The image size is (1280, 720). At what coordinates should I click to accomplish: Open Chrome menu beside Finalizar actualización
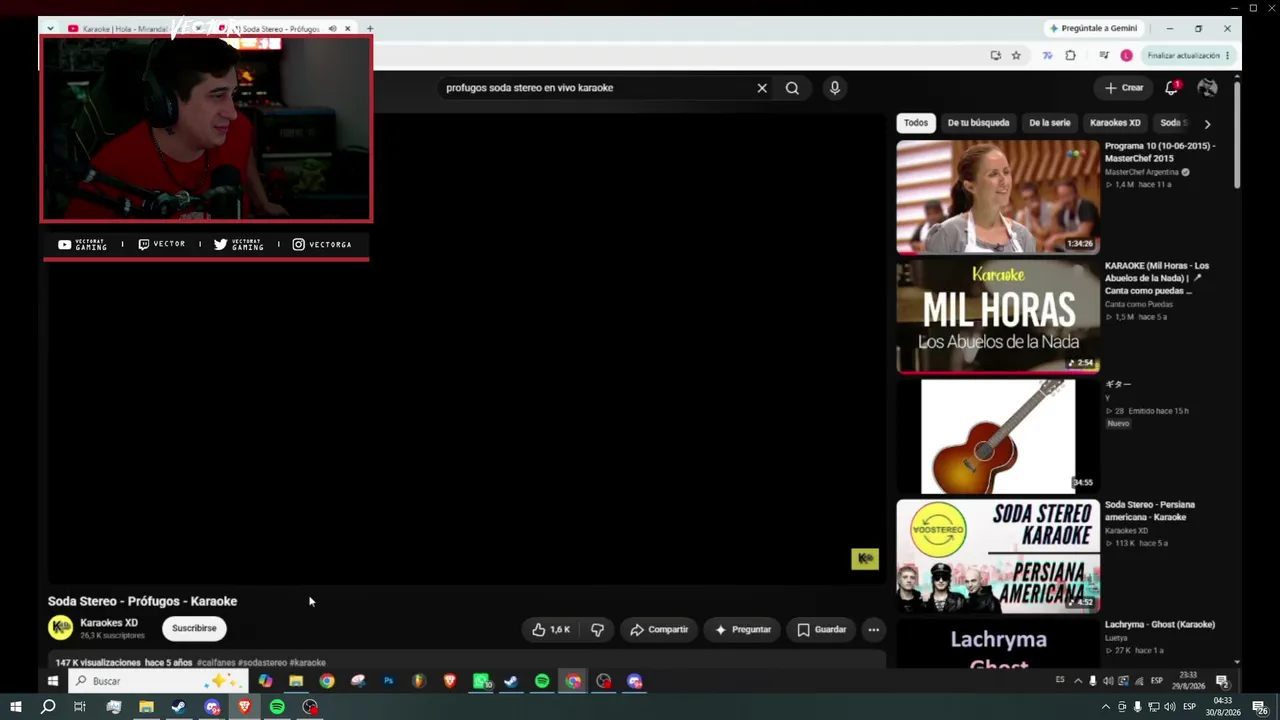click(x=1228, y=56)
